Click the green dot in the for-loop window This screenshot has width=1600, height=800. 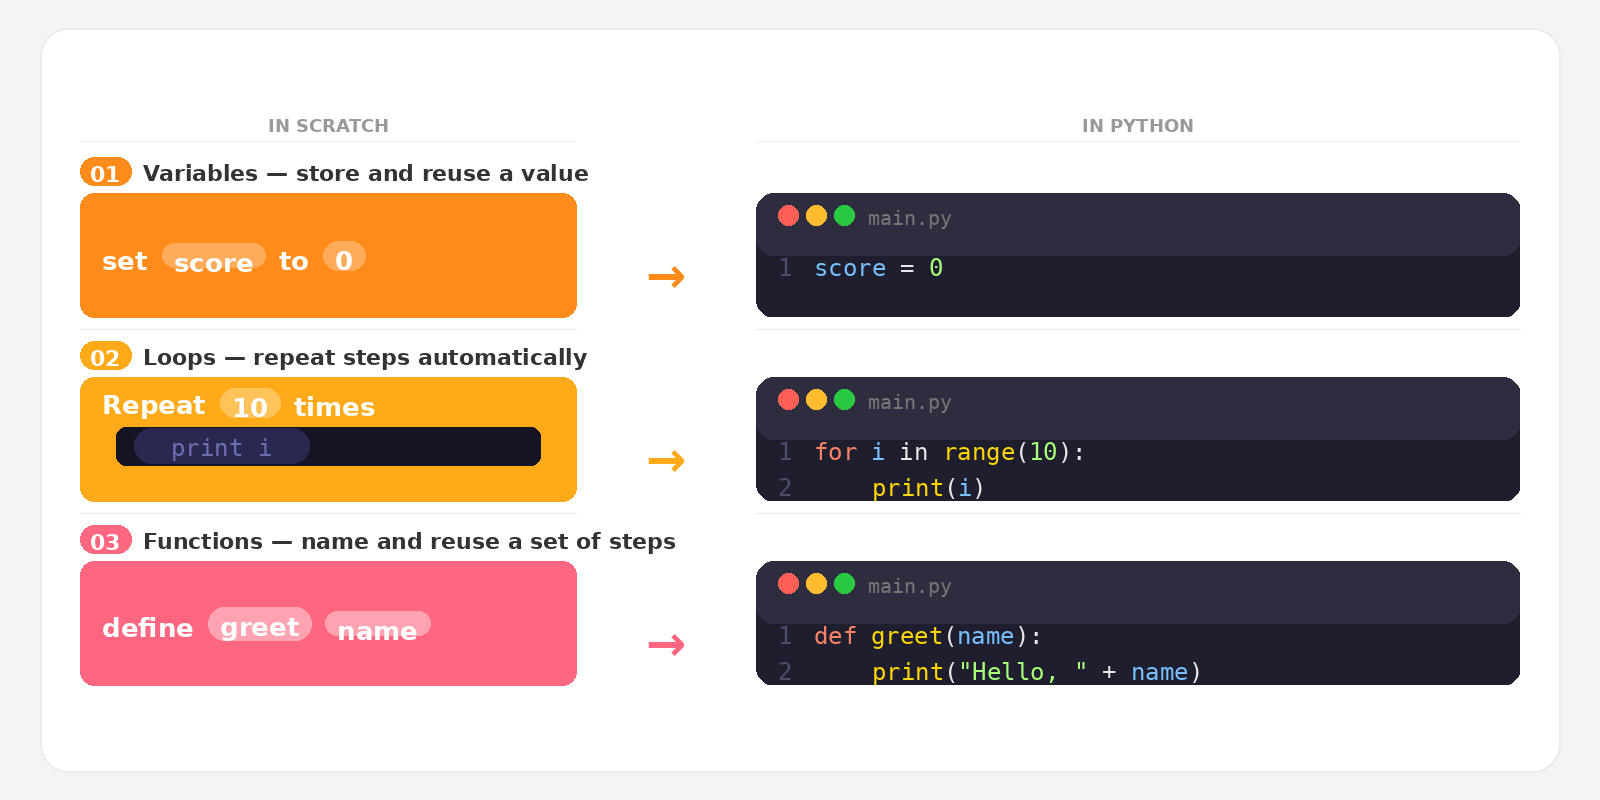[844, 400]
